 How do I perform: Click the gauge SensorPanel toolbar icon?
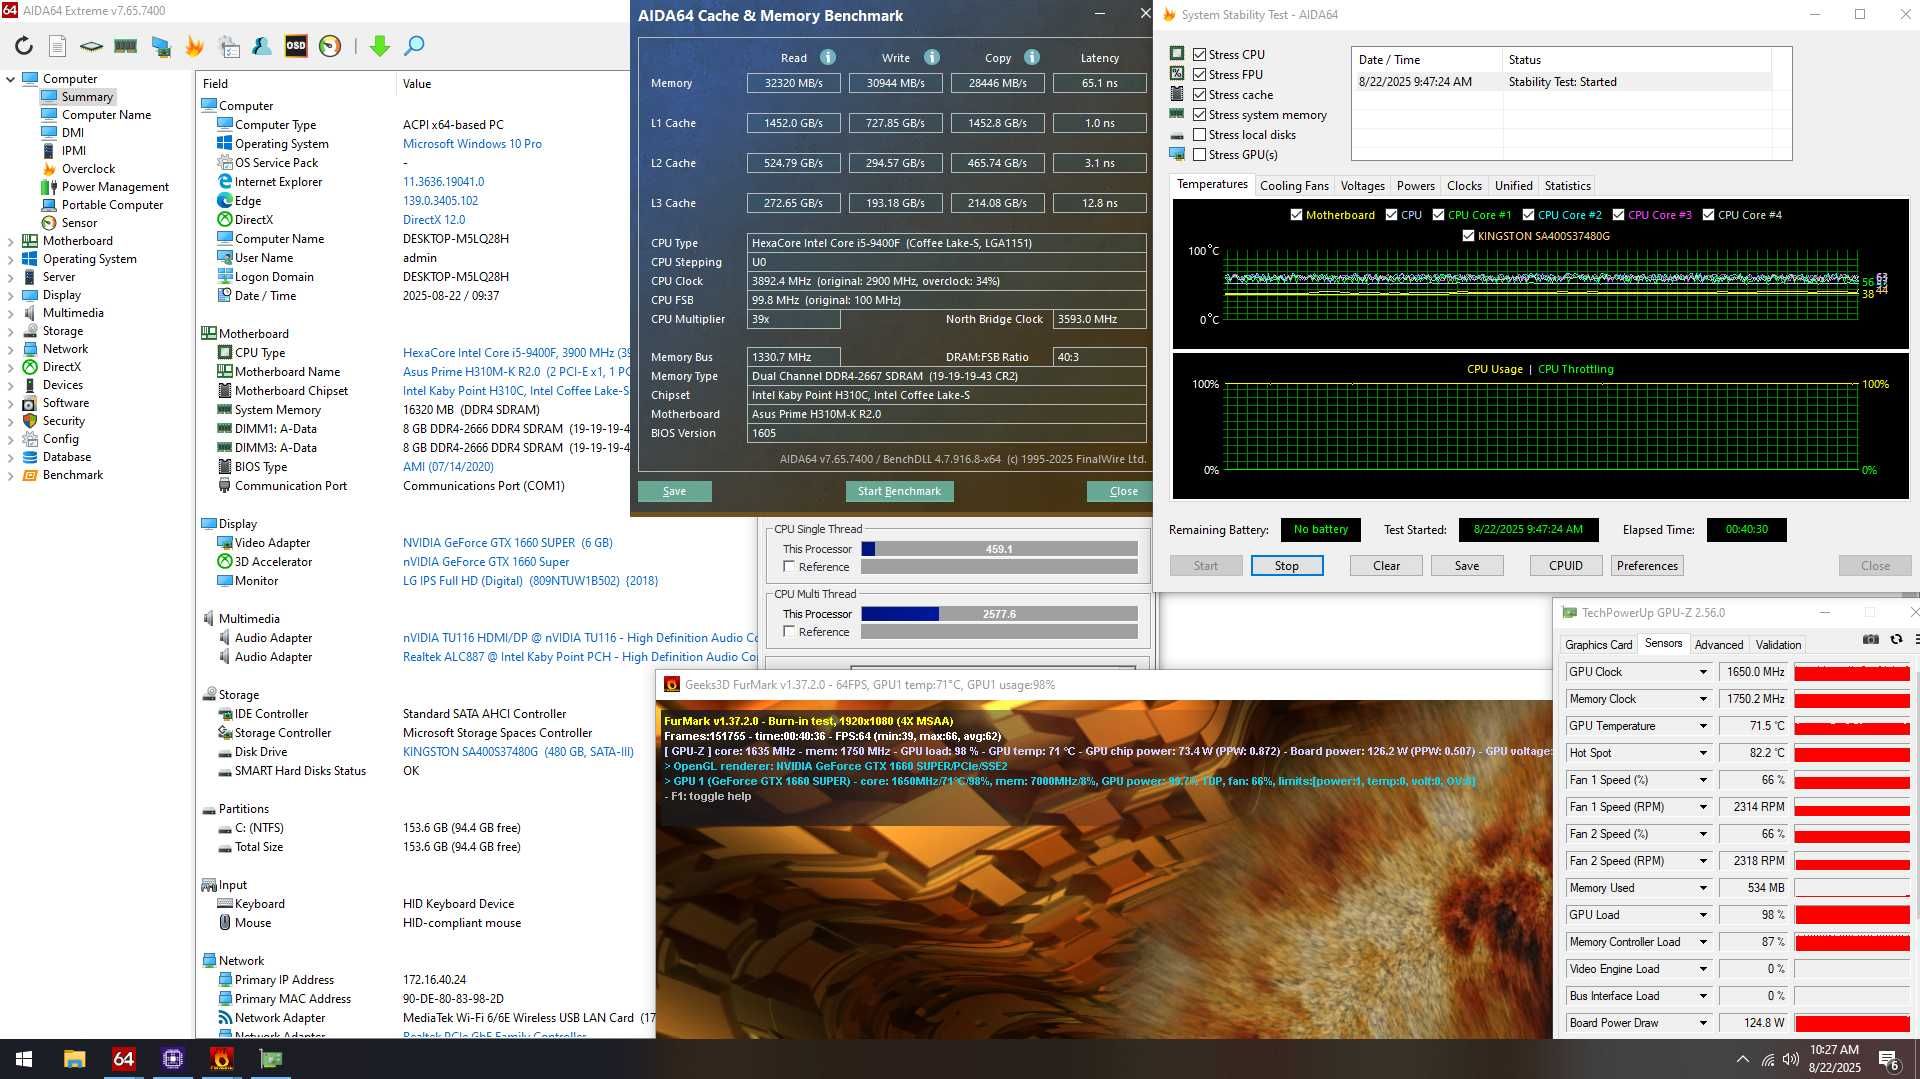point(330,46)
